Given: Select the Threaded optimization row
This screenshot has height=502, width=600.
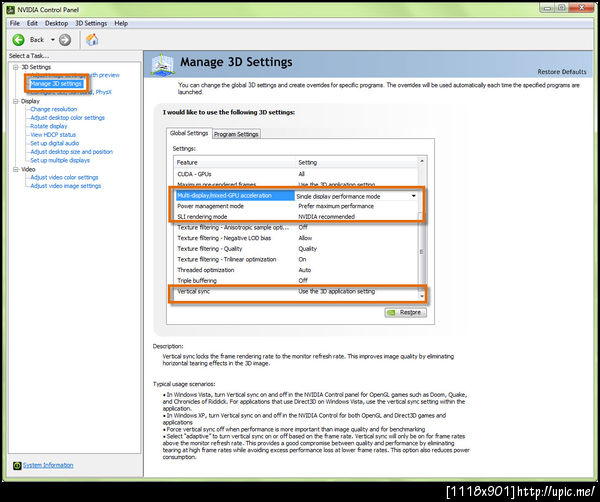Looking at the screenshot, I should click(x=297, y=270).
